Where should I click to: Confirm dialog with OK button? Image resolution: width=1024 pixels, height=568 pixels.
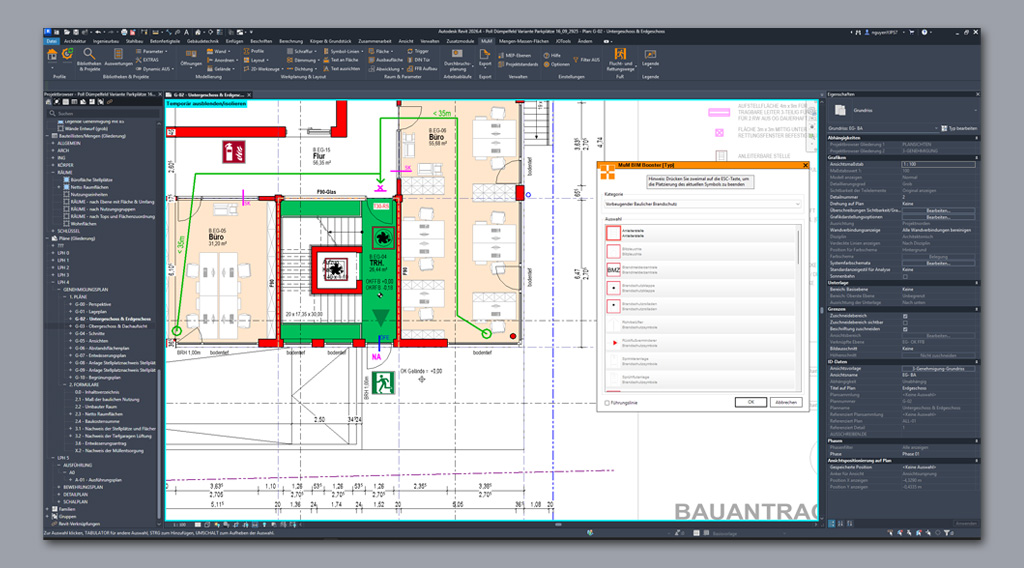[750, 402]
